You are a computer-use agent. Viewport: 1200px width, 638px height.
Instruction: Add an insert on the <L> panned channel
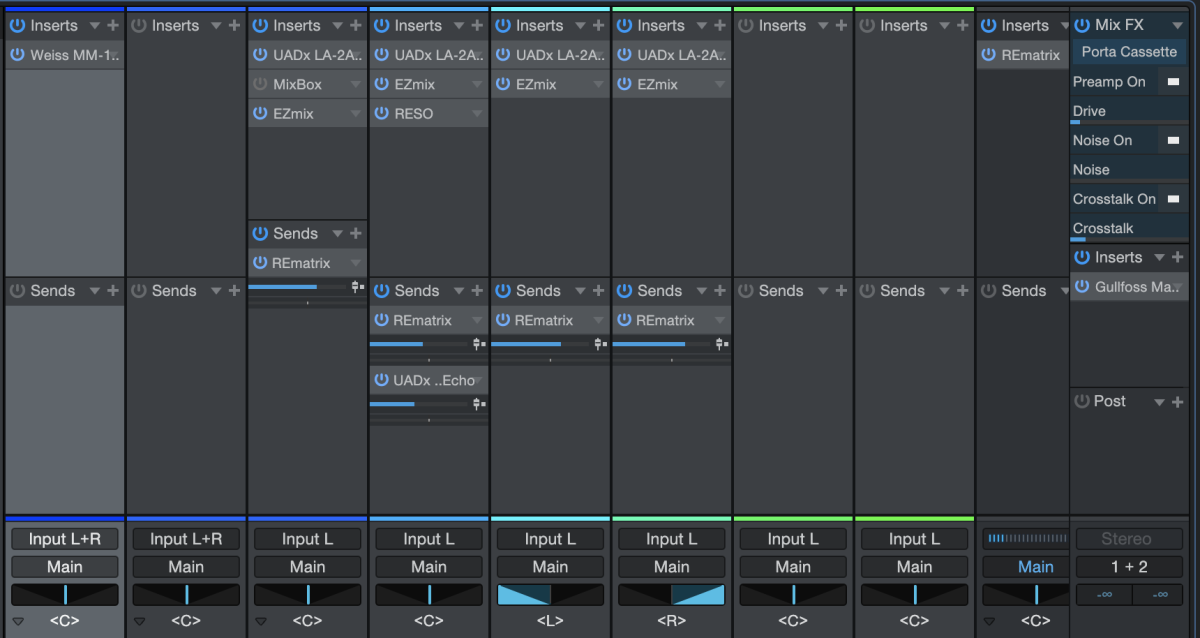tap(598, 25)
